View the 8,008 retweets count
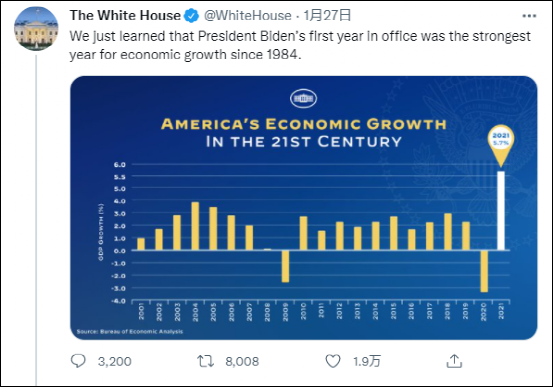The width and height of the screenshot is (553, 387). 242,361
